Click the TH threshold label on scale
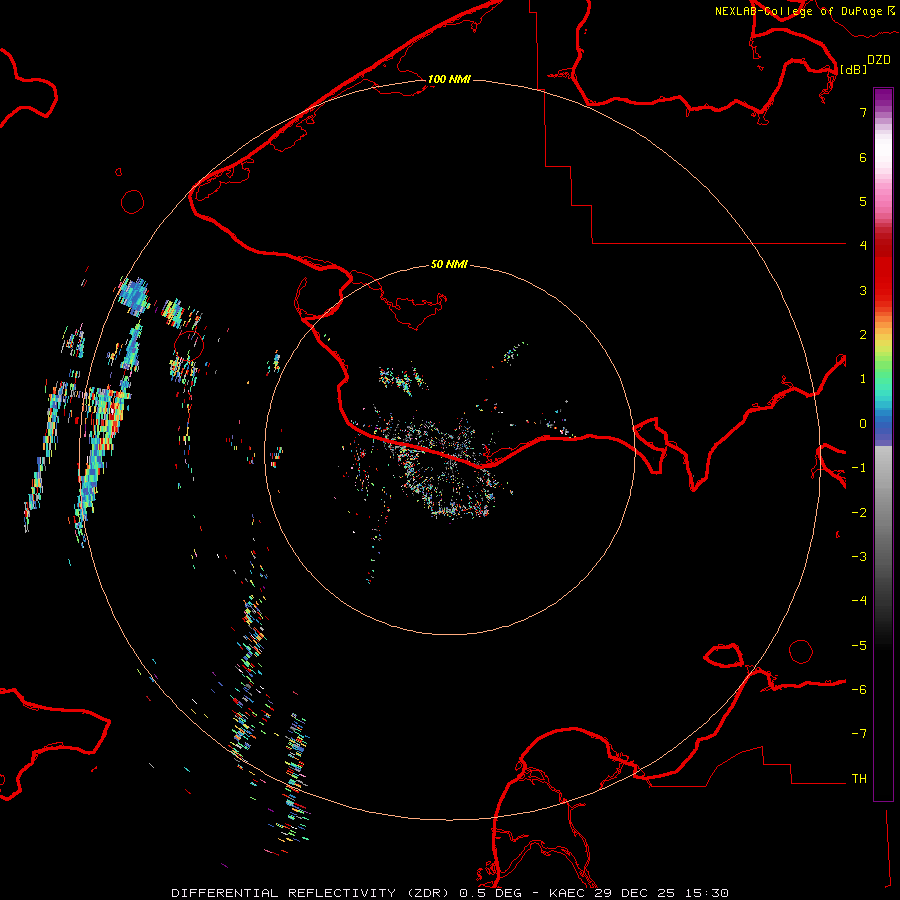This screenshot has height=900, width=900. point(859,779)
